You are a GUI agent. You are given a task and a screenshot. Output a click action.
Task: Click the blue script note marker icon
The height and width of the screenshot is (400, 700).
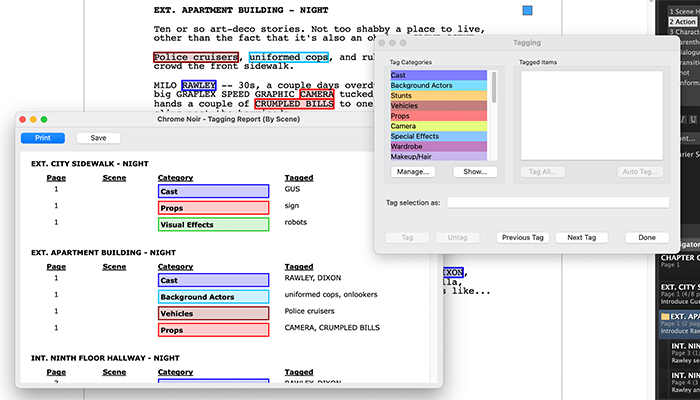pyautogui.click(x=527, y=11)
